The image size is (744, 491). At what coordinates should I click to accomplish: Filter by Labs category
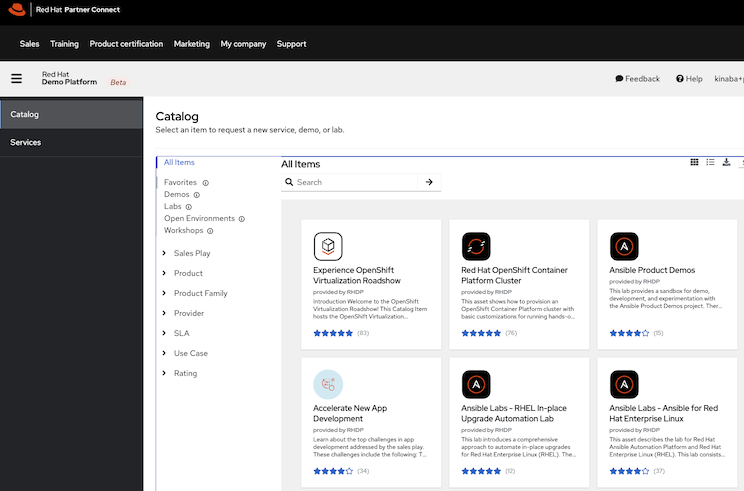(173, 206)
